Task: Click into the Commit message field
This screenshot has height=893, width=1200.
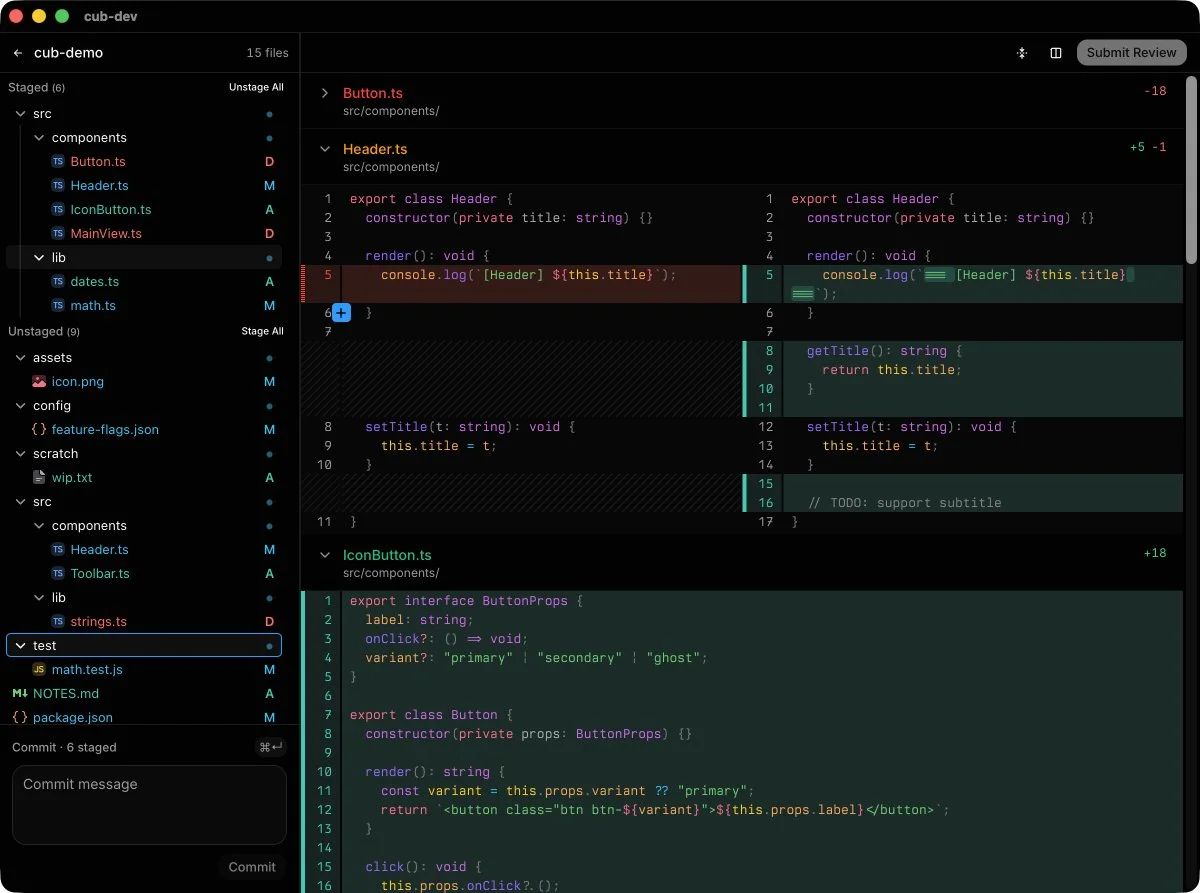Action: coord(149,804)
